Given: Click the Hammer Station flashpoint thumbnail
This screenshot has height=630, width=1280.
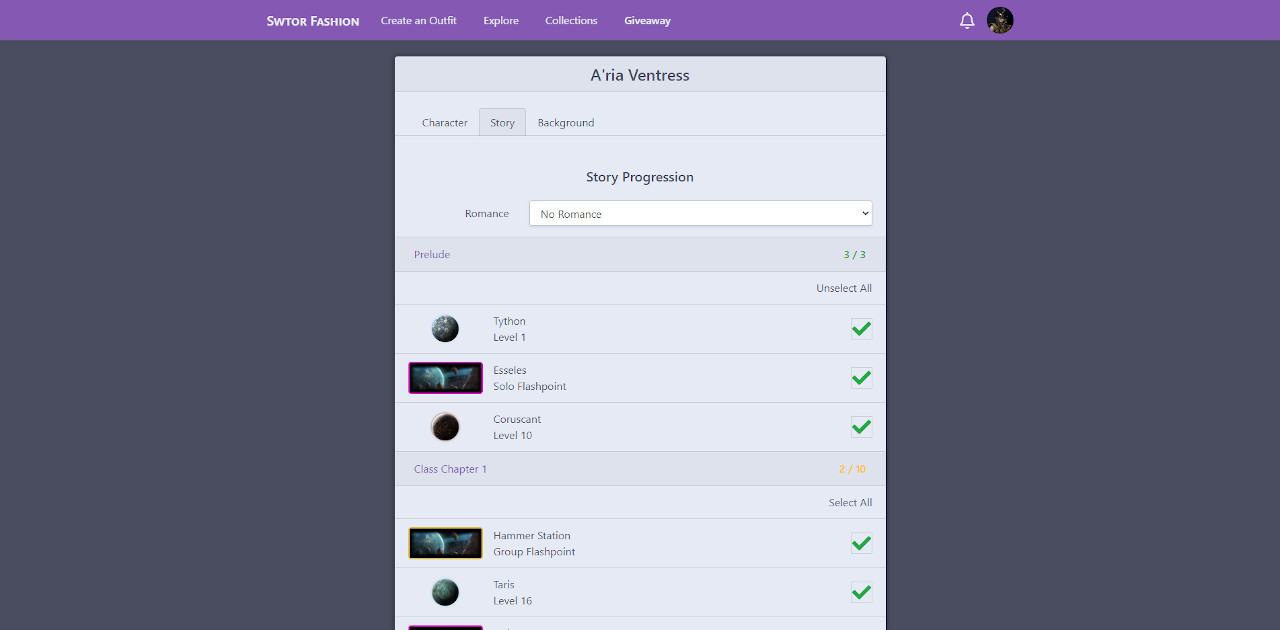Looking at the screenshot, I should click(x=445, y=543).
